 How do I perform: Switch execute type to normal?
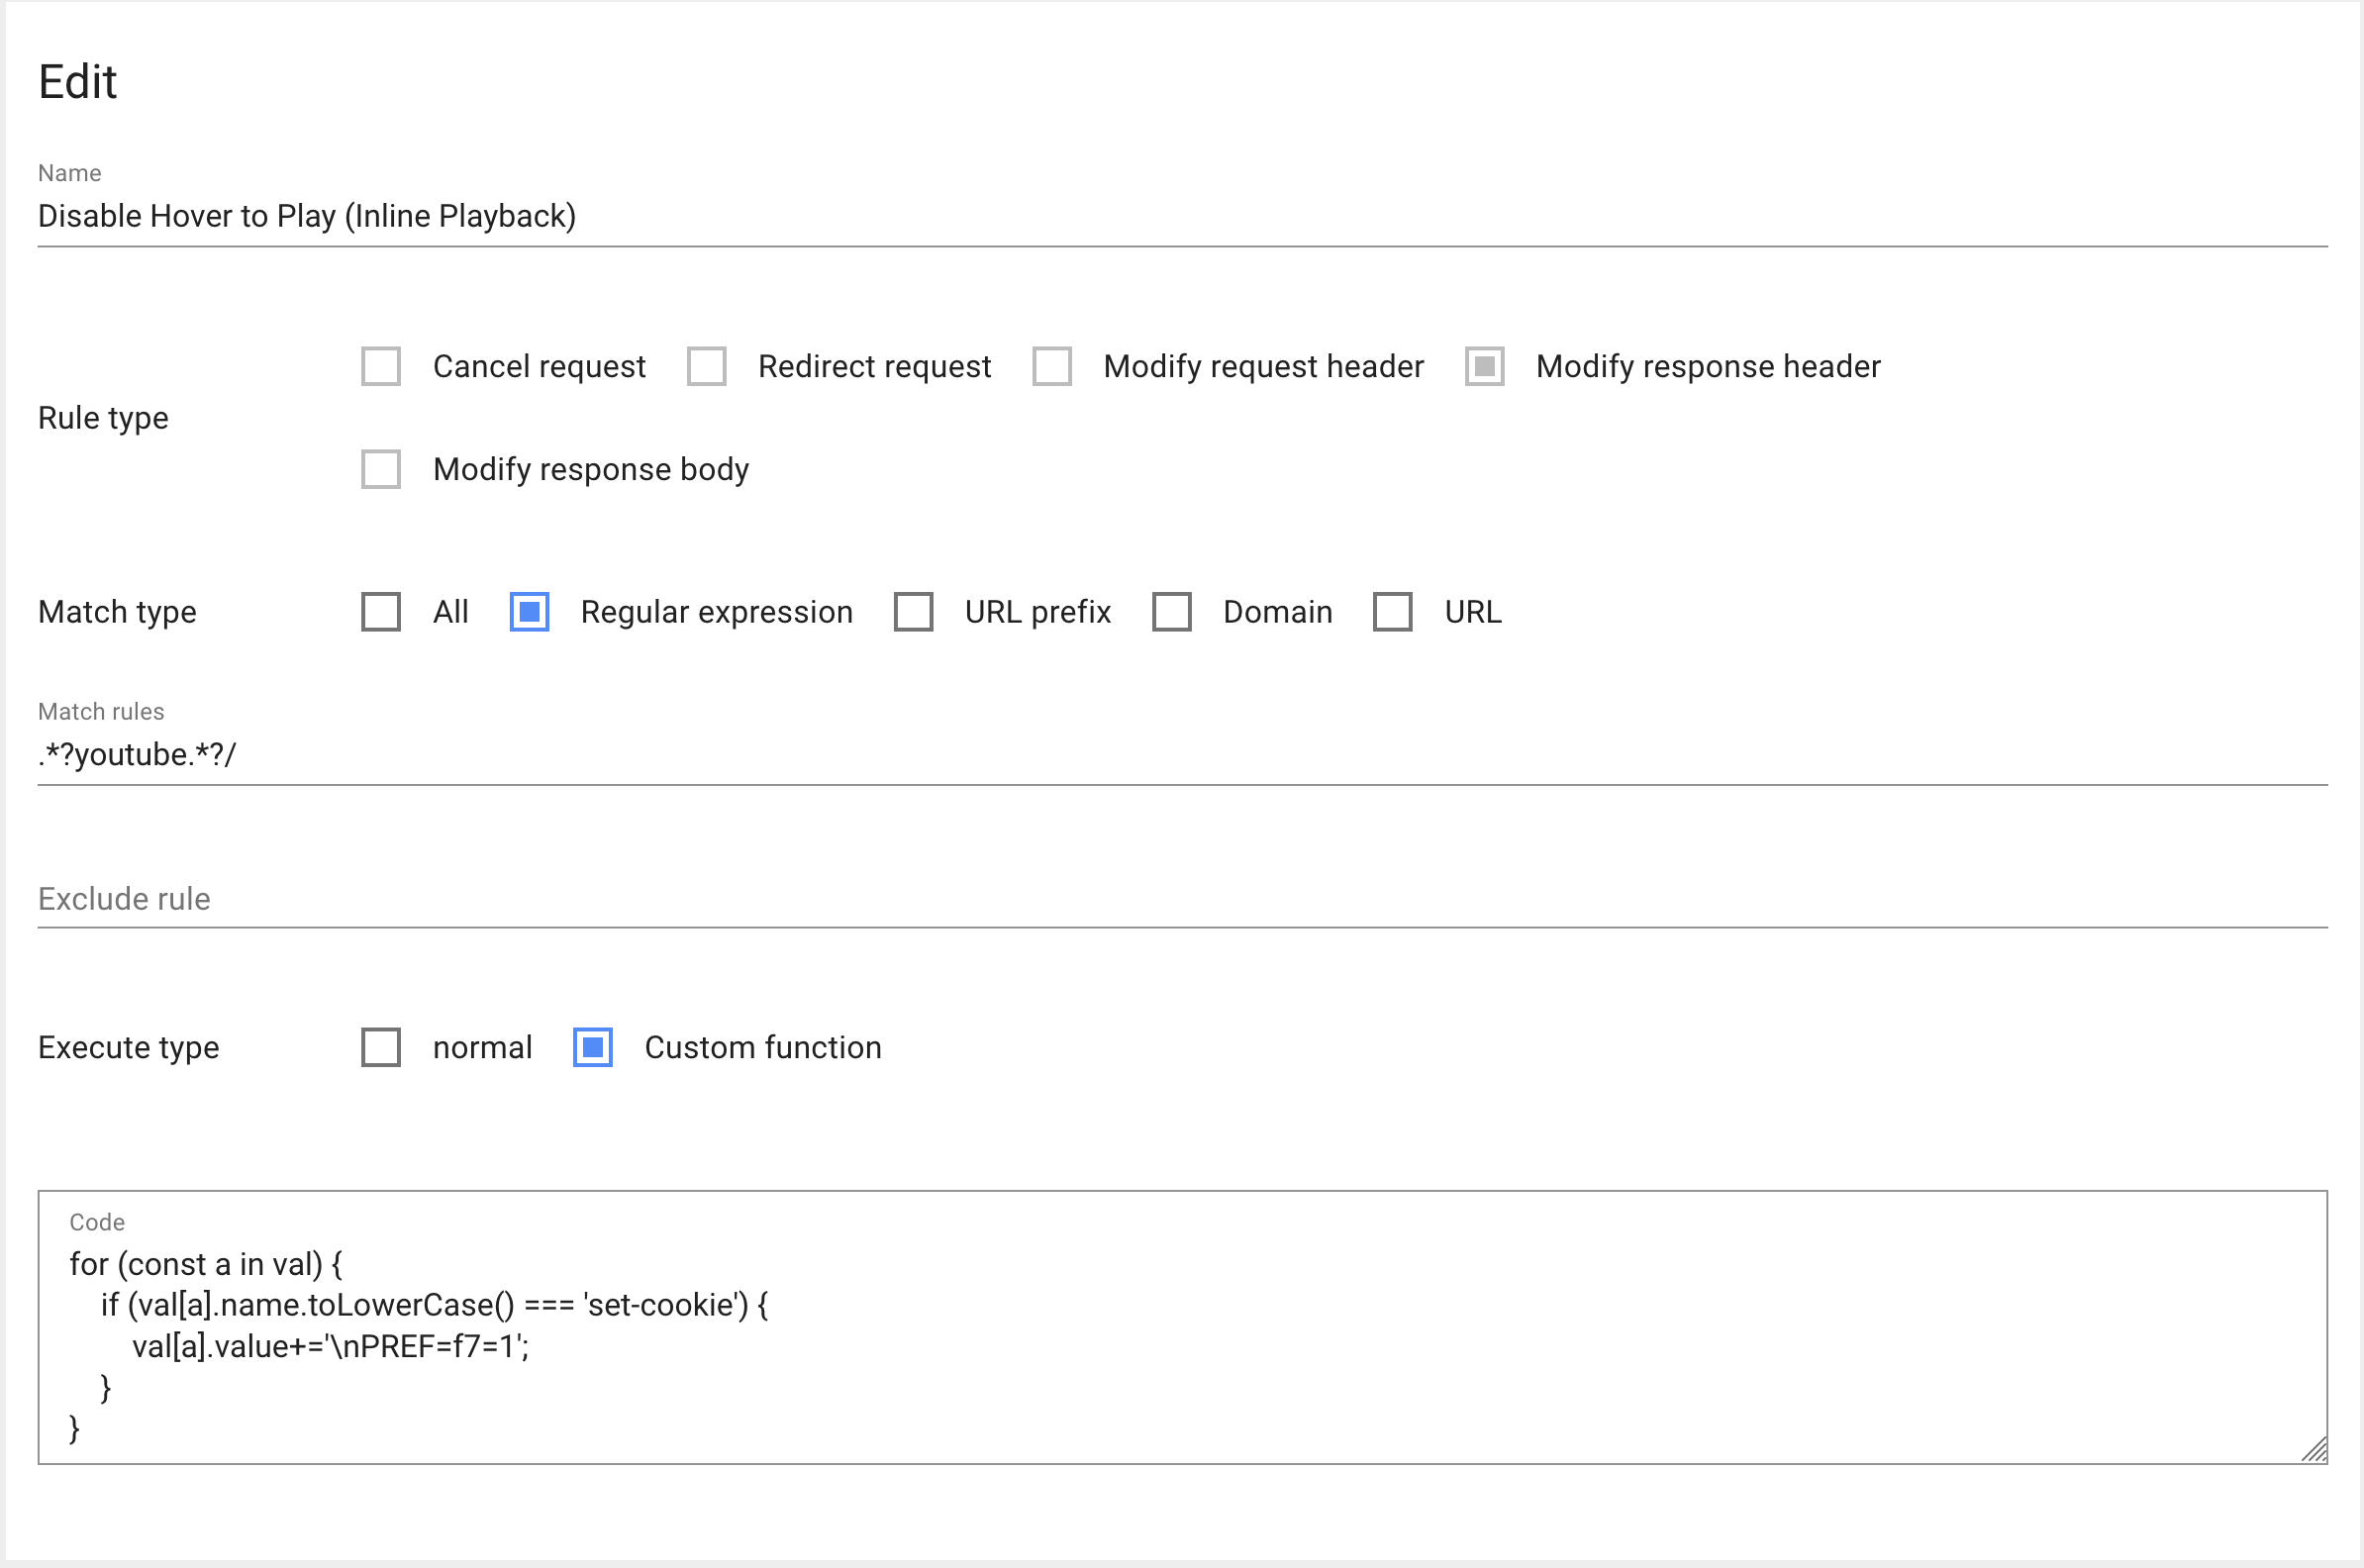coord(381,1047)
